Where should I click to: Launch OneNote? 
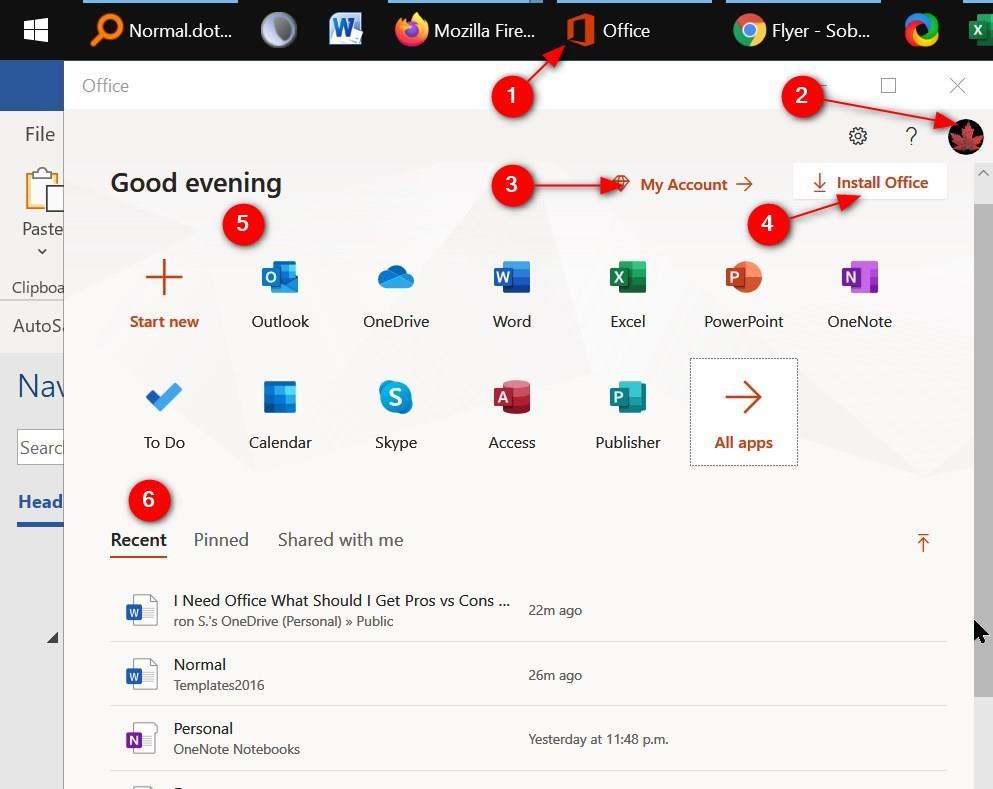(x=859, y=295)
